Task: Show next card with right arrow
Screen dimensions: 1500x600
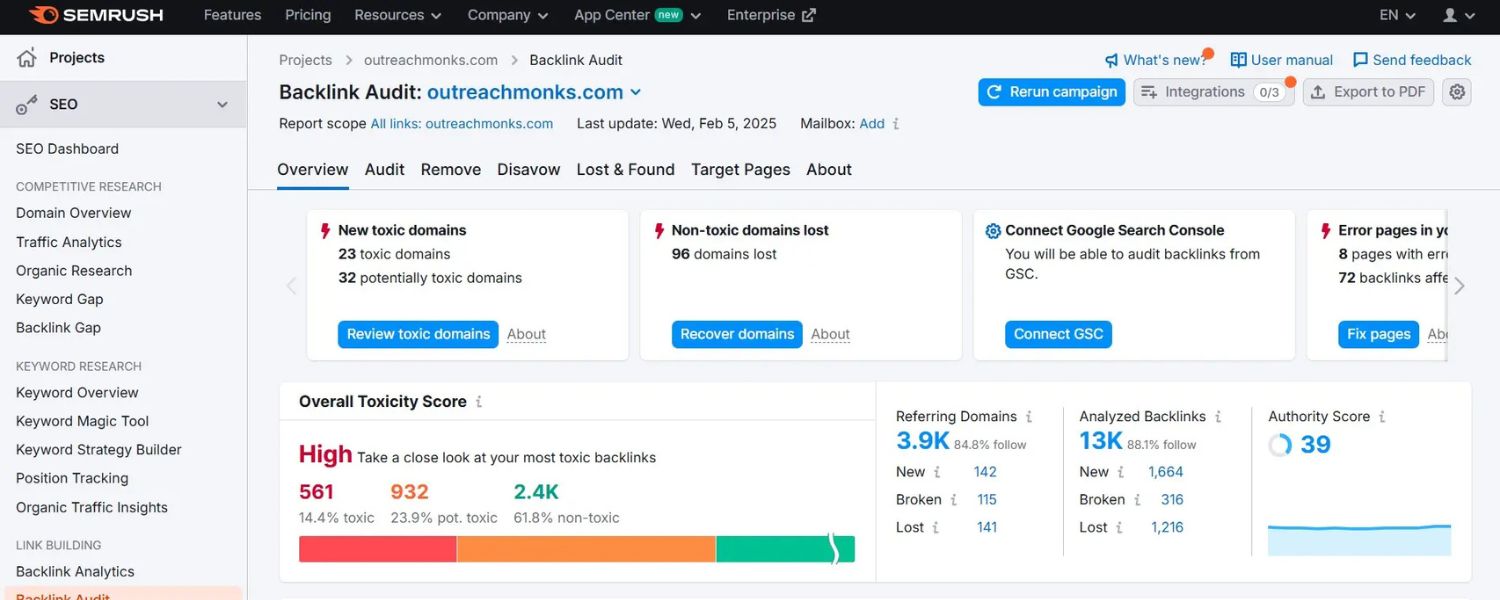Action: [1459, 286]
